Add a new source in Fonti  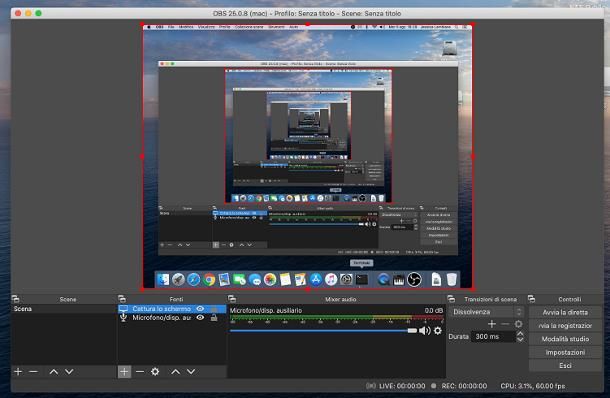pyautogui.click(x=124, y=372)
